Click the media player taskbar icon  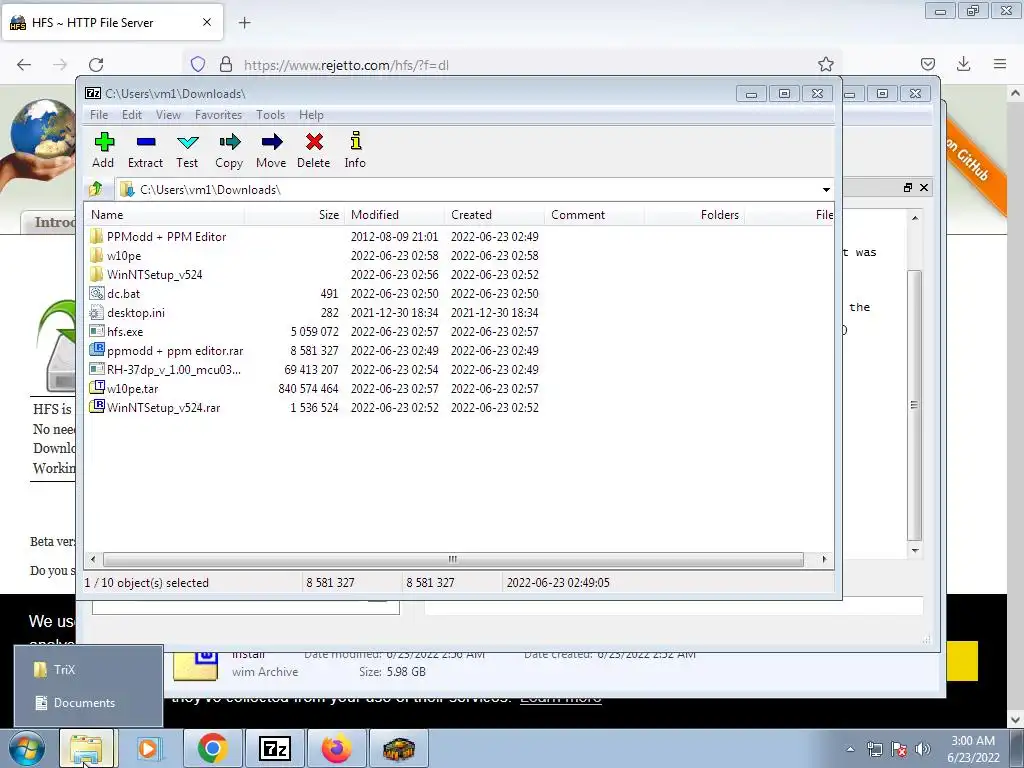(150, 748)
